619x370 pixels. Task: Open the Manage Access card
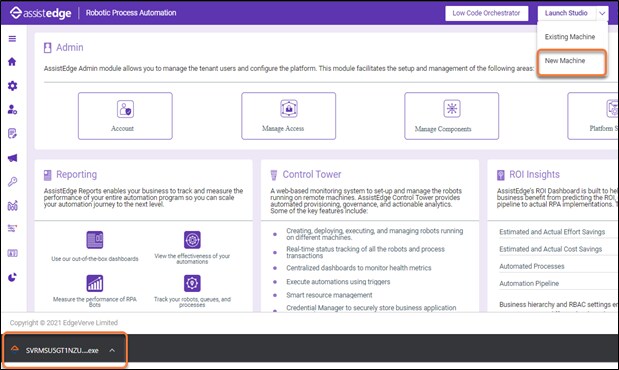[x=289, y=116]
